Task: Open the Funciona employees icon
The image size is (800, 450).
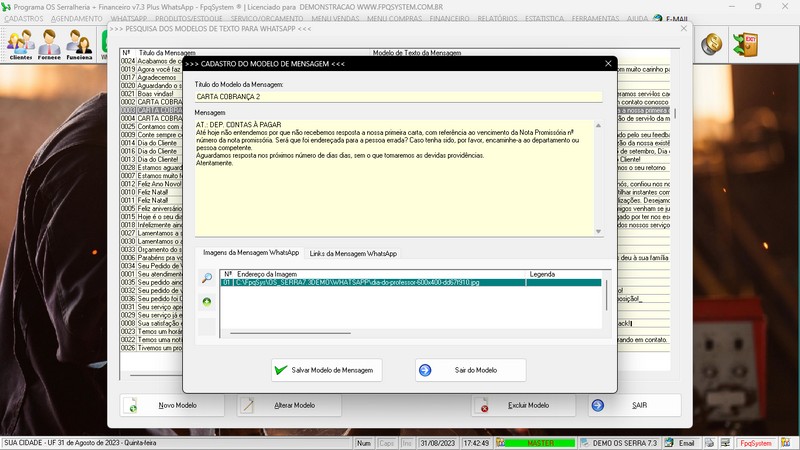Action: click(x=79, y=44)
